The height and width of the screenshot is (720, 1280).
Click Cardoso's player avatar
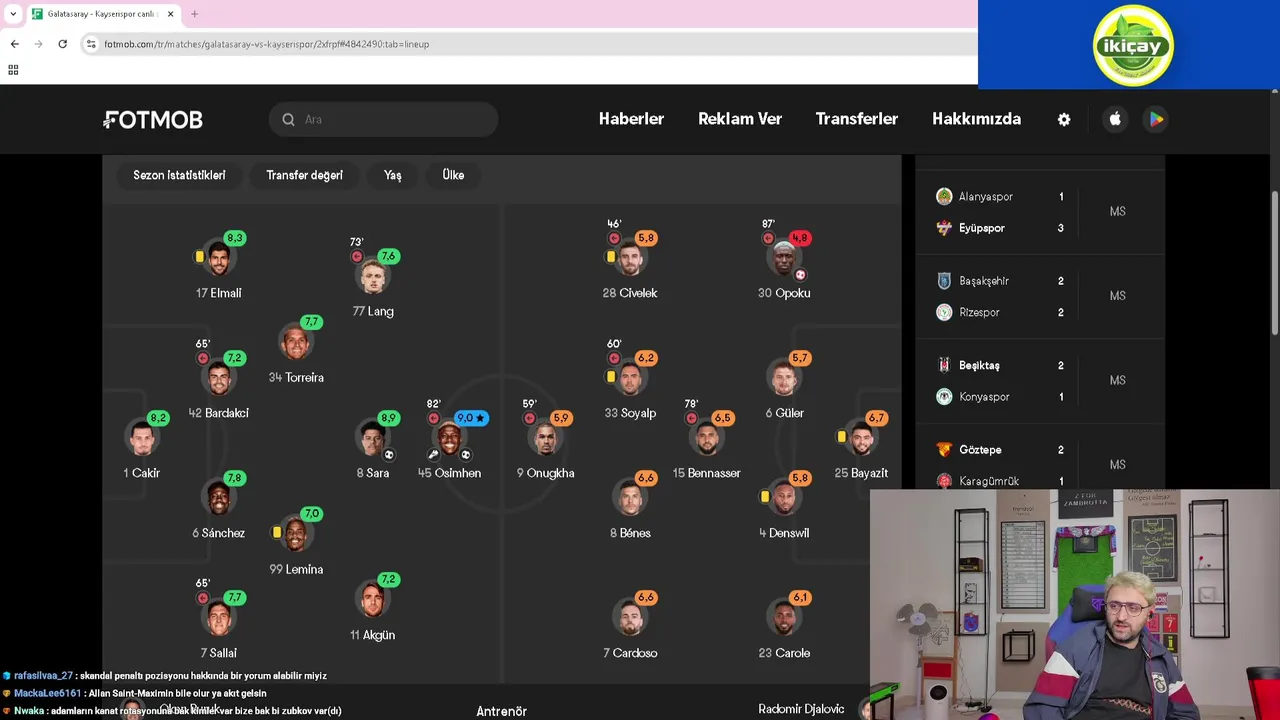[630, 618]
